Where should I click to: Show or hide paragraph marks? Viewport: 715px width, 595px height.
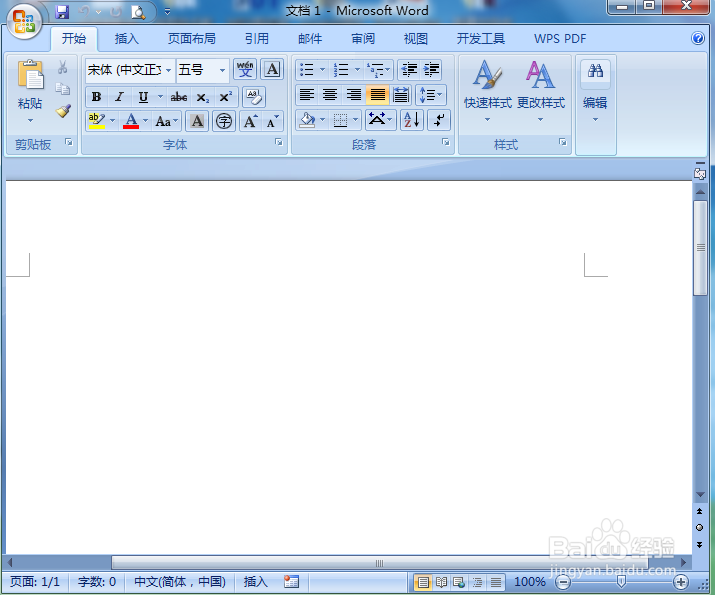(x=439, y=120)
